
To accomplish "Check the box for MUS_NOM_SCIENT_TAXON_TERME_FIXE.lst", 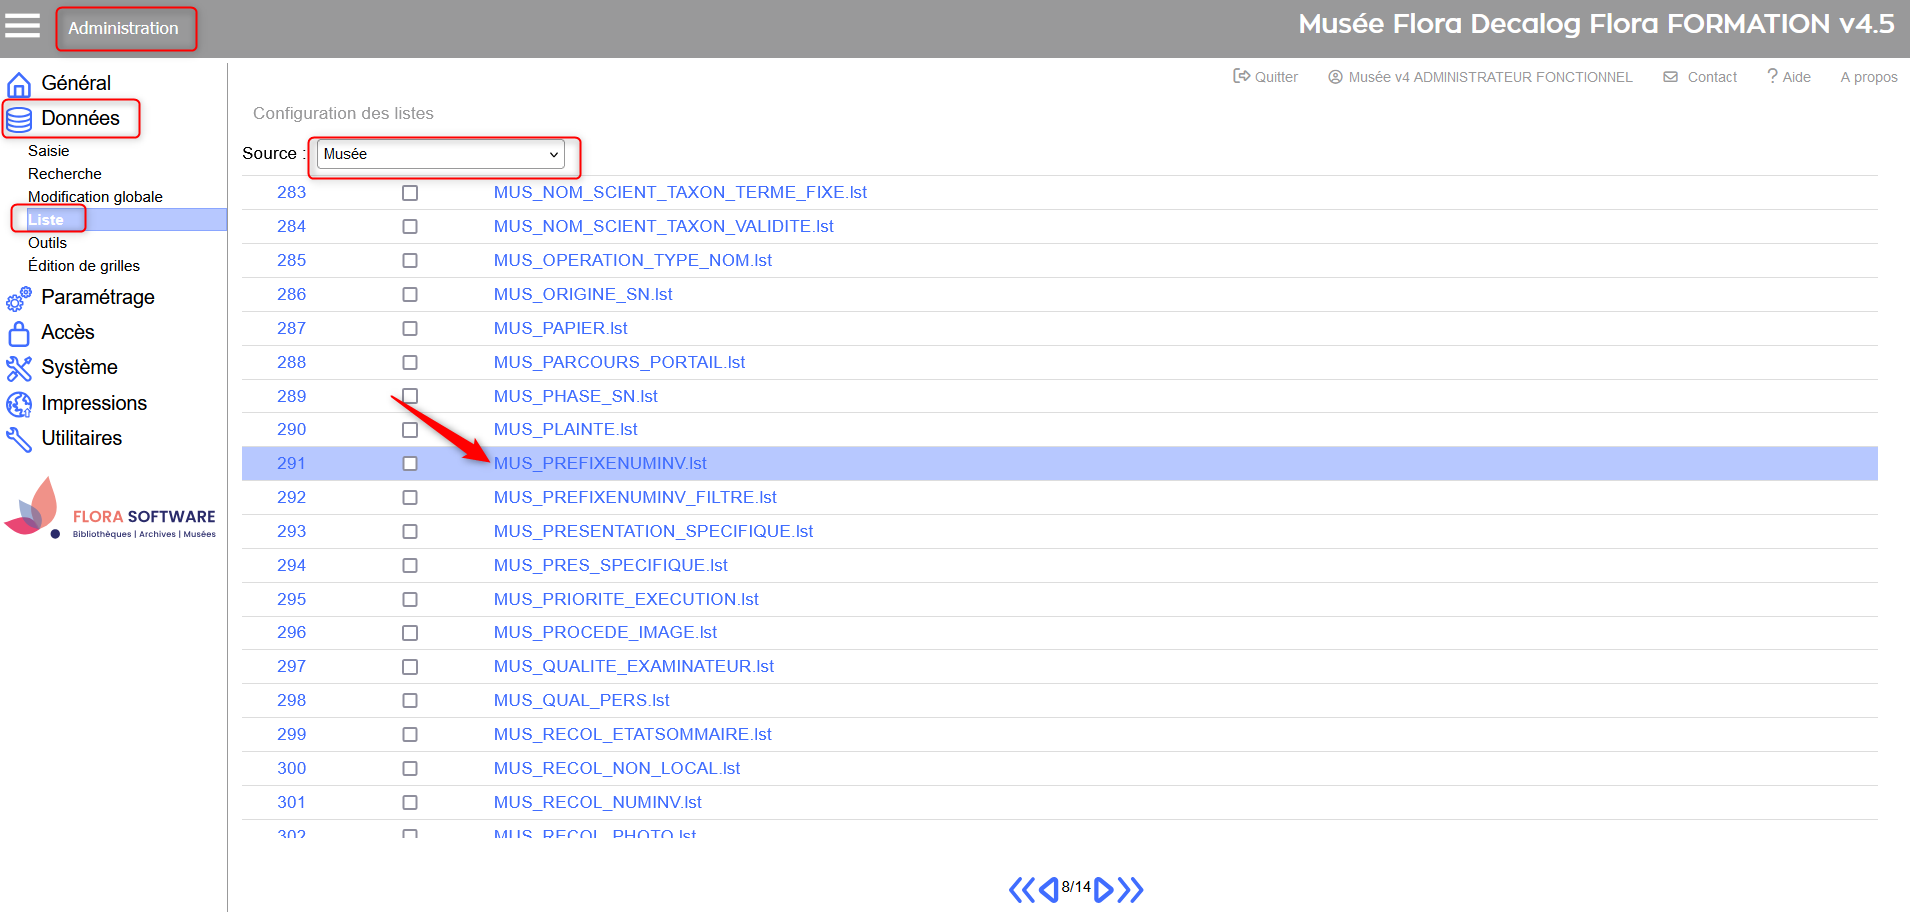I will pyautogui.click(x=410, y=193).
